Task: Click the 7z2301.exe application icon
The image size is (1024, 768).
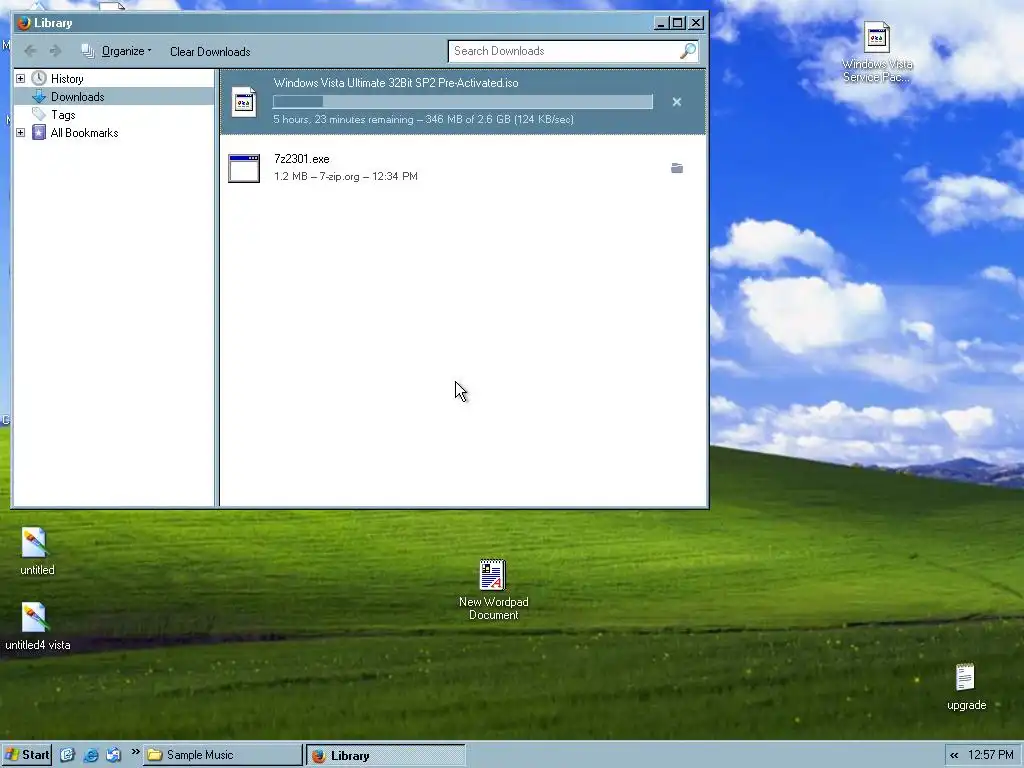Action: (x=244, y=168)
